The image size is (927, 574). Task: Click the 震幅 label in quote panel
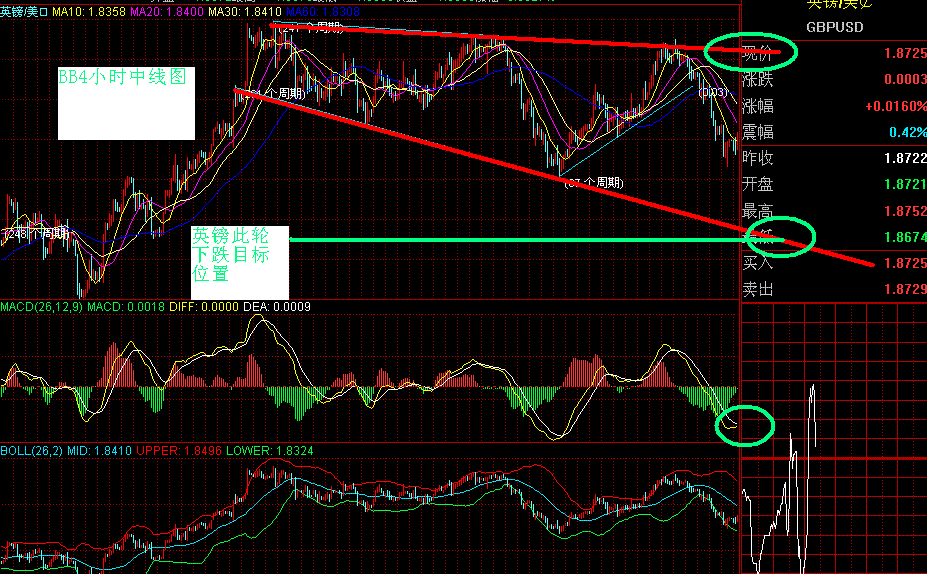click(757, 132)
